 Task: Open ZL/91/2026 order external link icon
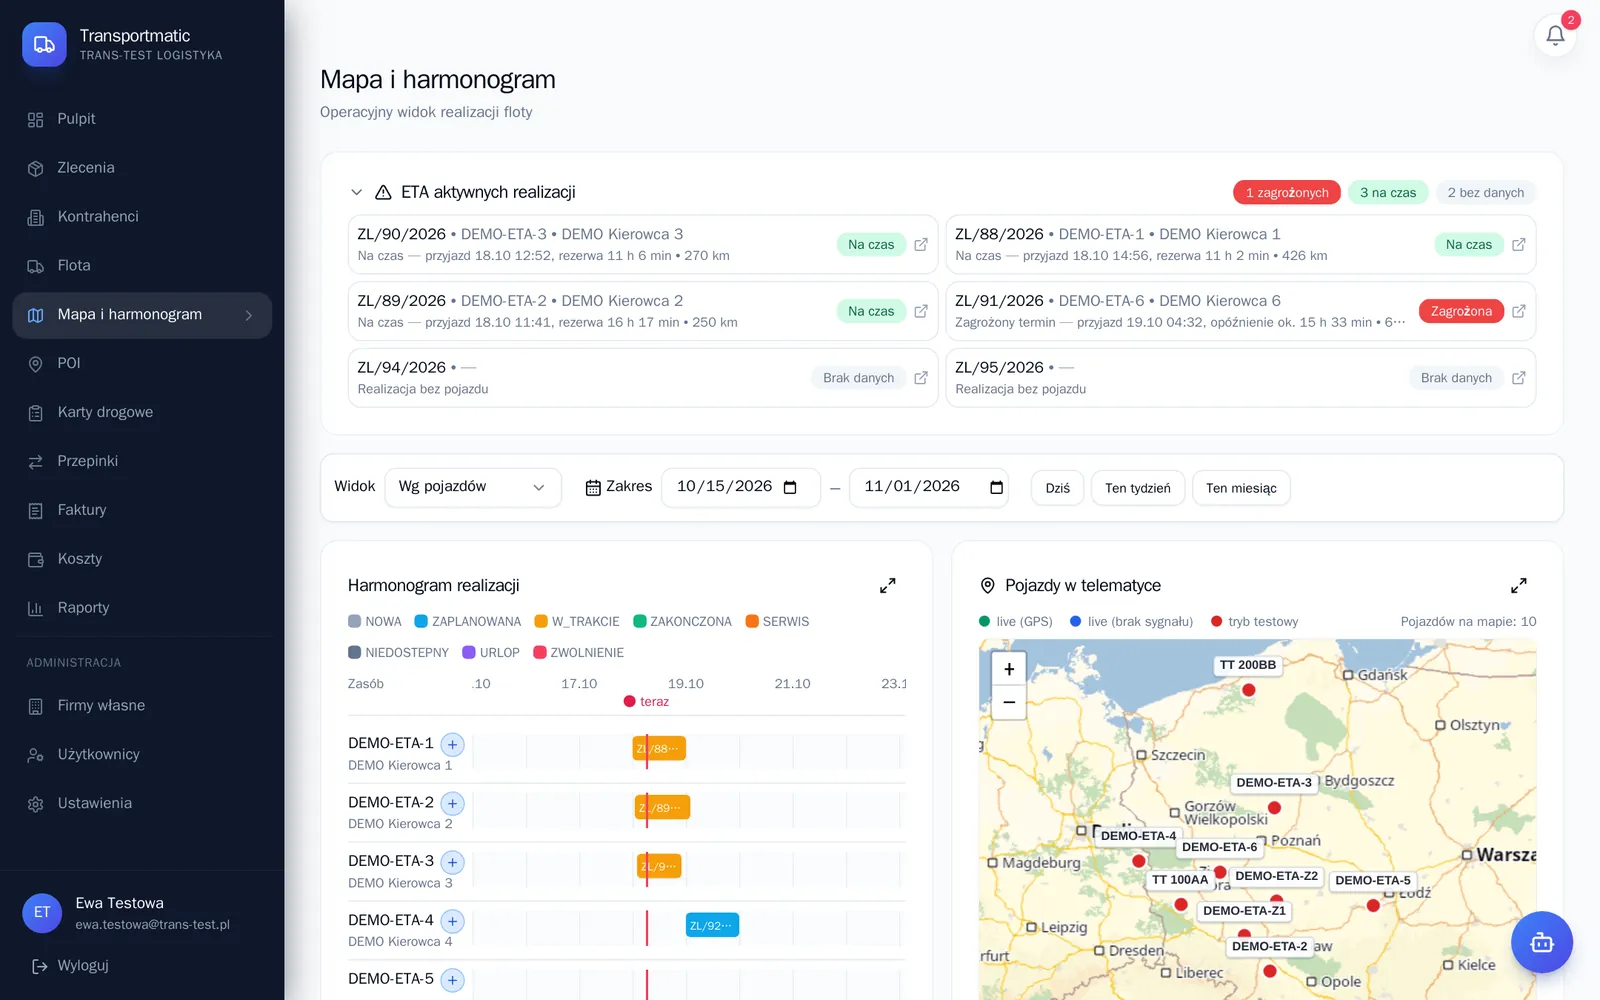[x=1518, y=312]
